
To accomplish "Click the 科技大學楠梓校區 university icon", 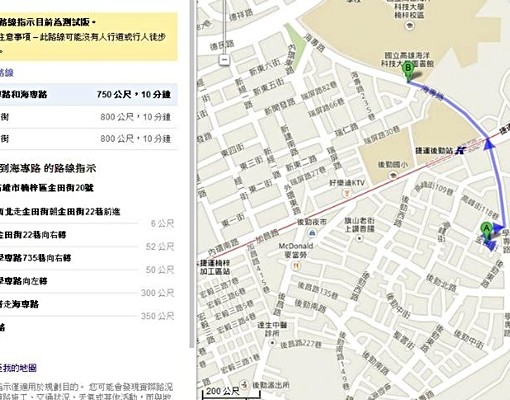I will point(409,25).
